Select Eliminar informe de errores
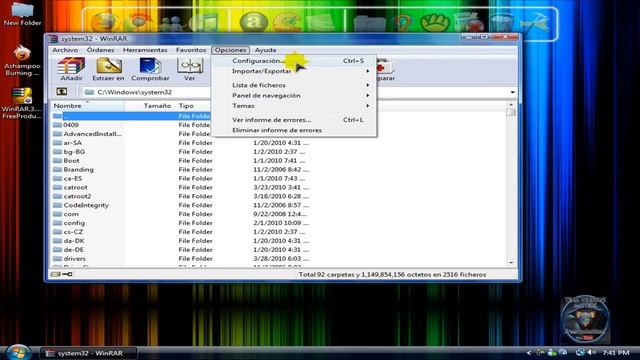 click(x=294, y=130)
